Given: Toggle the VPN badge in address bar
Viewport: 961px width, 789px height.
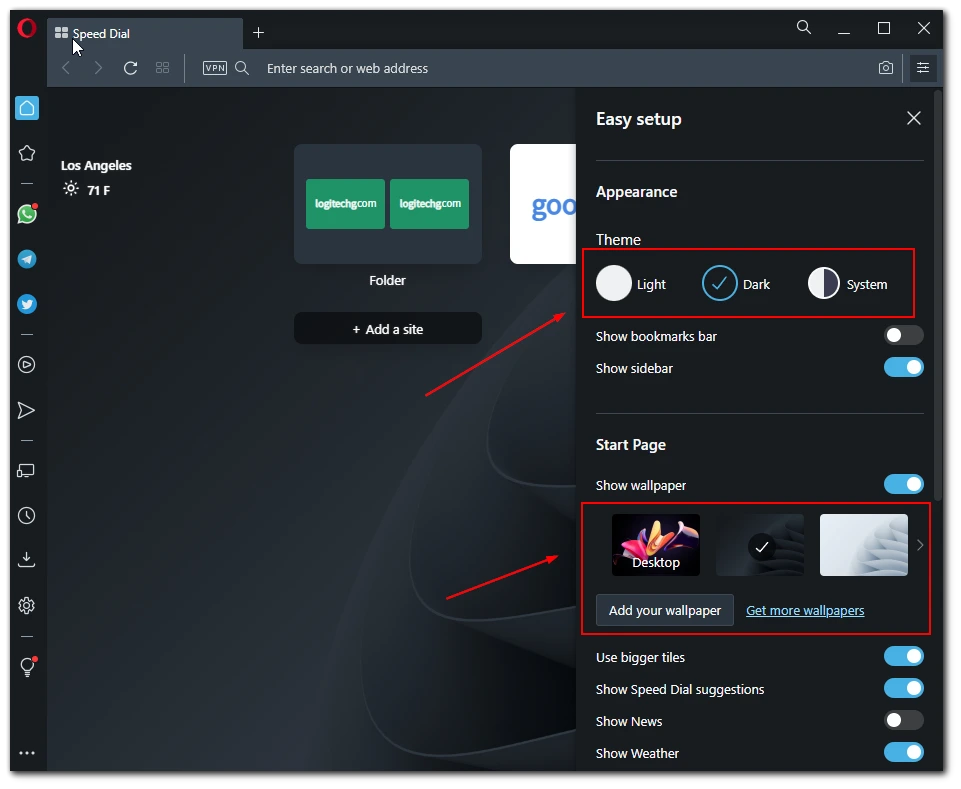Looking at the screenshot, I should click(x=215, y=68).
